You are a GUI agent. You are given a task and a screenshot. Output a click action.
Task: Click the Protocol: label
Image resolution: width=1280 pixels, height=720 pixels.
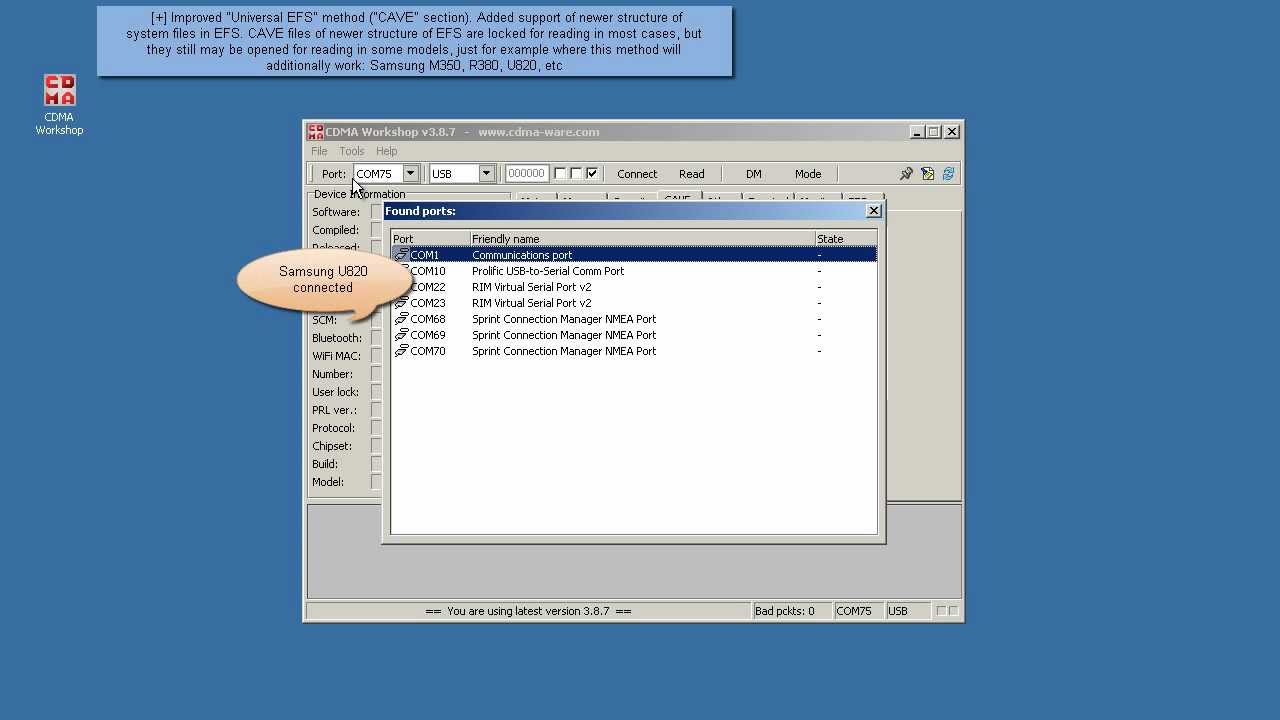(333, 428)
